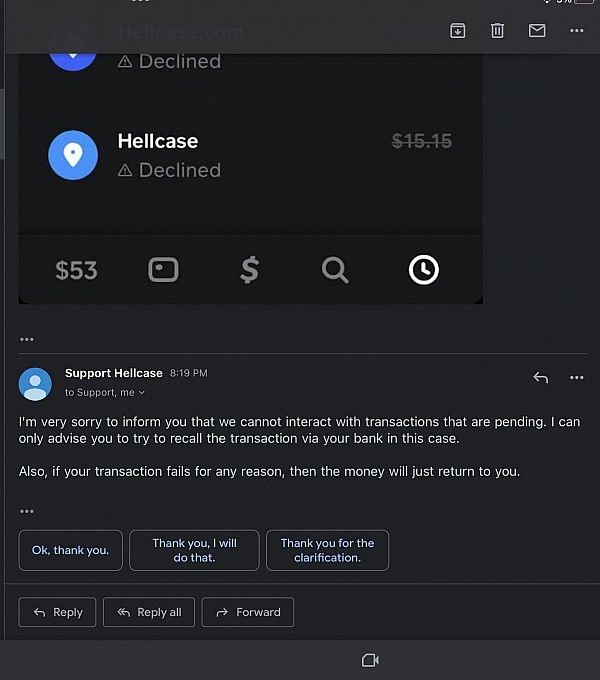Click the clock activity icon in the screenshot
The width and height of the screenshot is (600, 680).
click(424, 270)
